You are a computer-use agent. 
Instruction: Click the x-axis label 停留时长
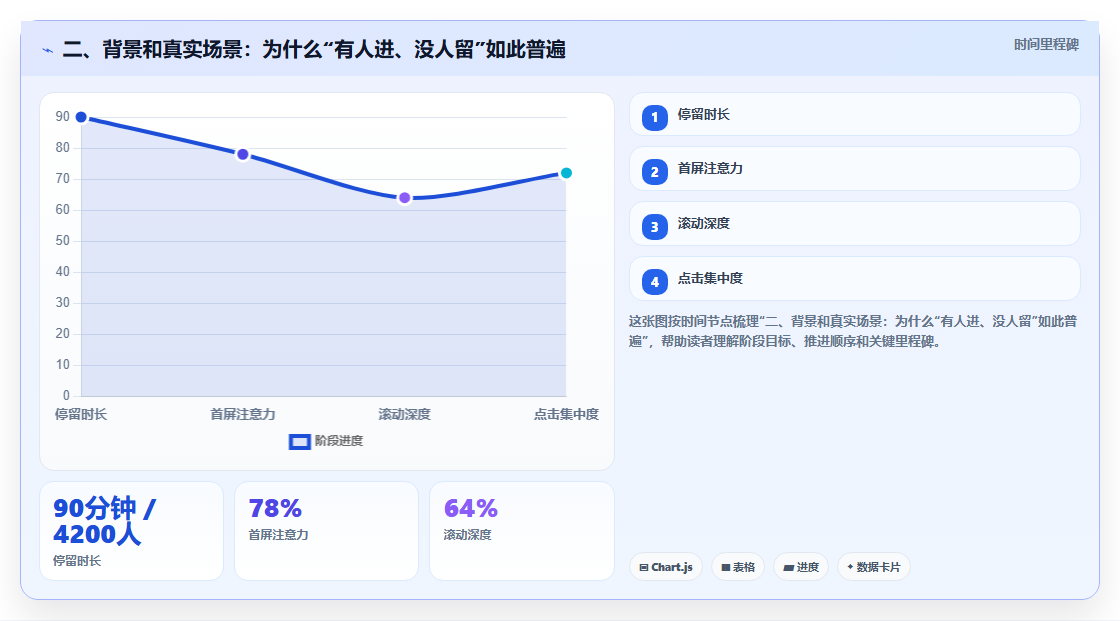point(81,414)
